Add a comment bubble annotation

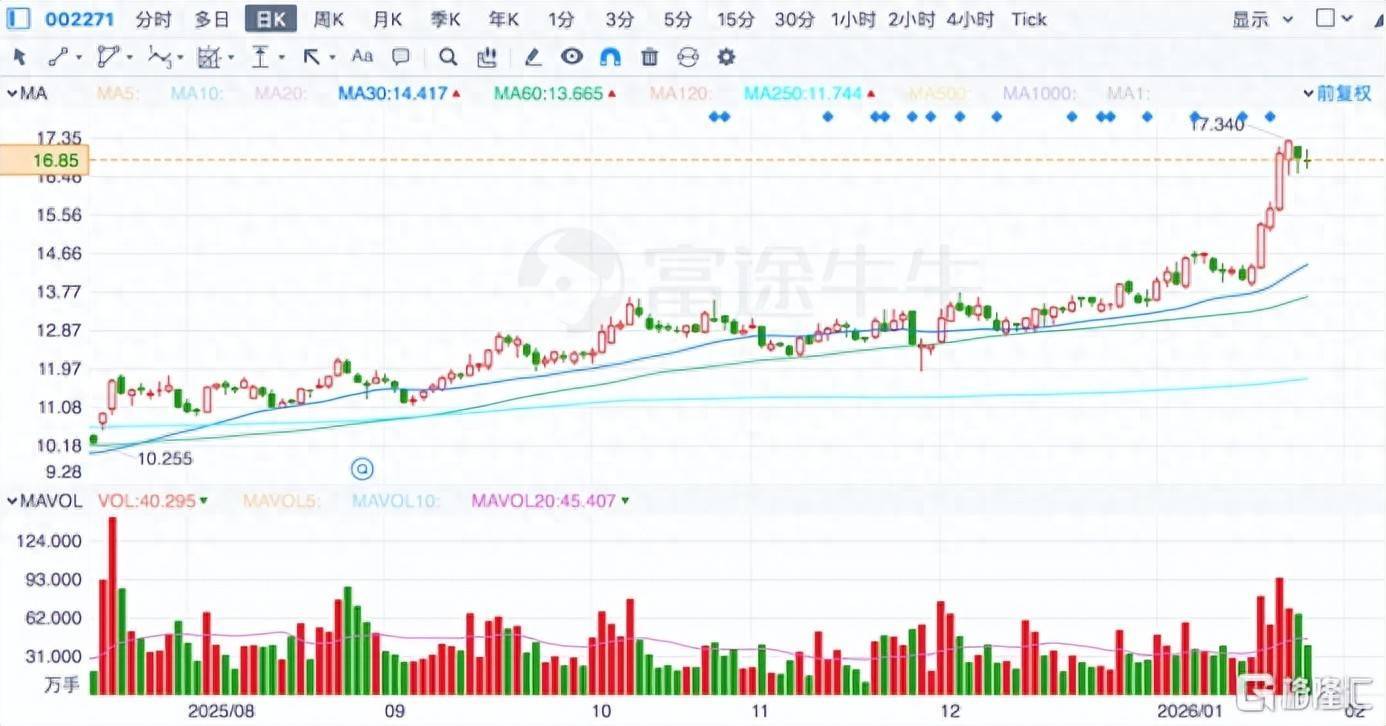point(401,57)
